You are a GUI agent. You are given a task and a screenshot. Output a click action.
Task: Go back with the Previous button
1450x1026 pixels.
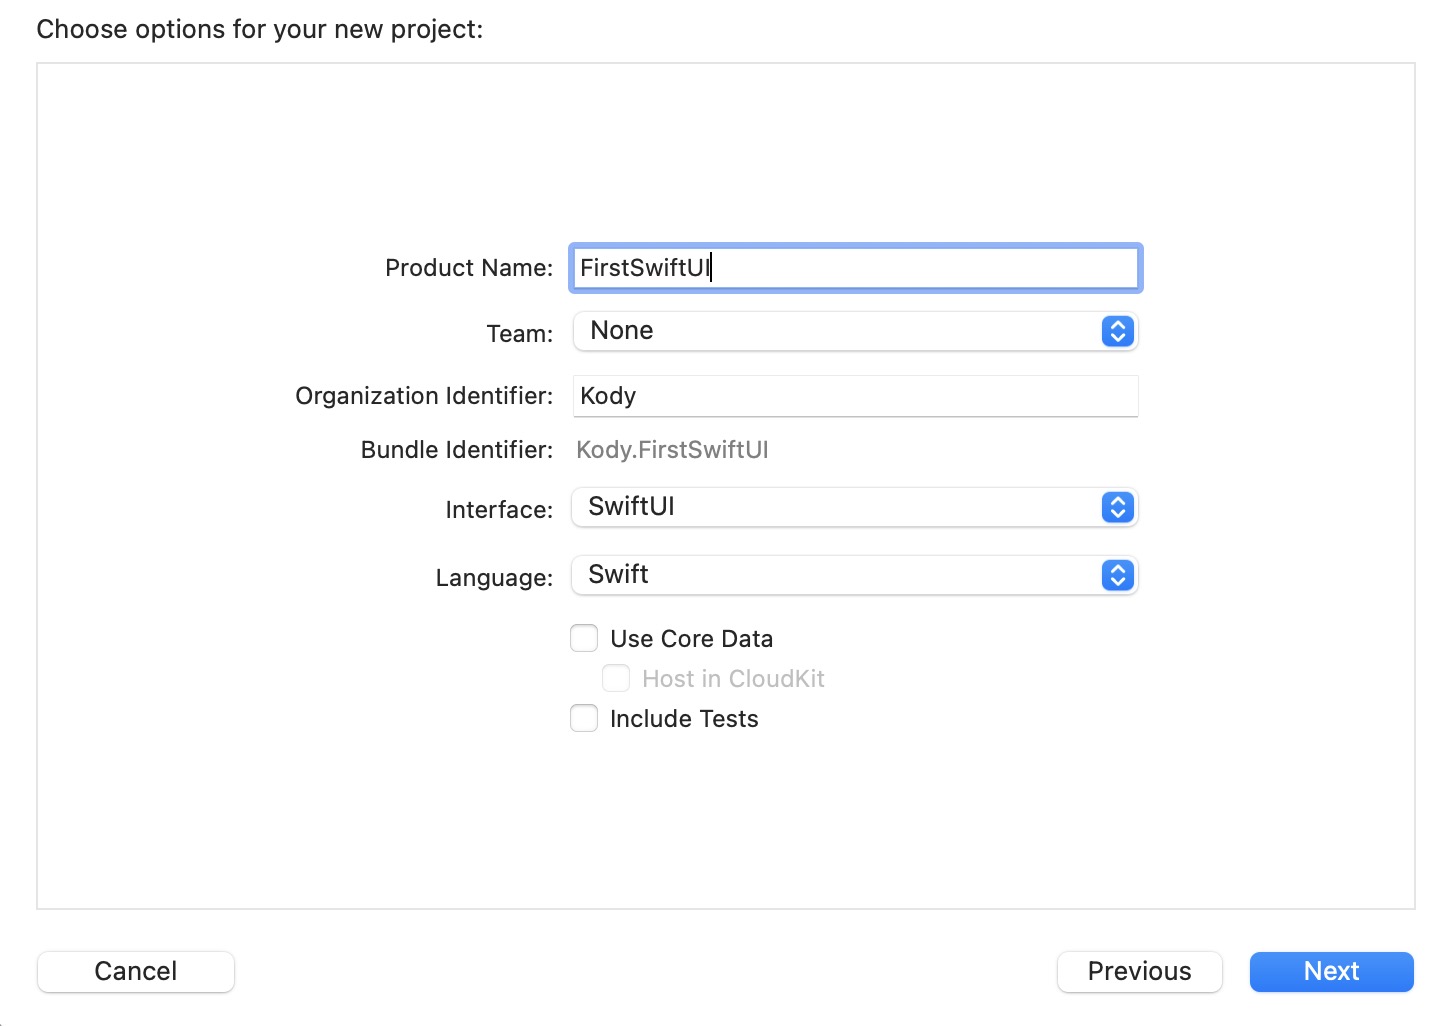[1139, 971]
